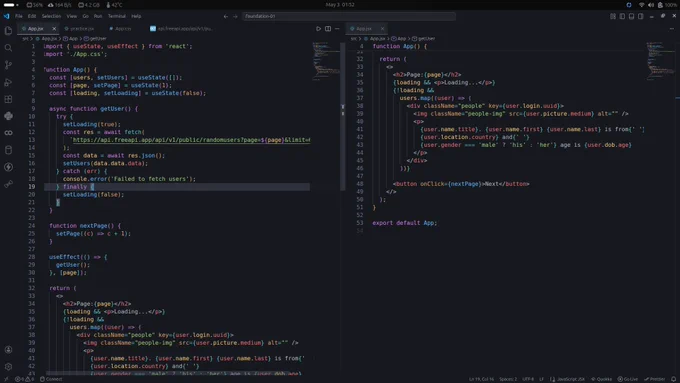Viewport: 680px width, 383px height.
Task: Click the Go Live status bar button
Action: pos(628,379)
